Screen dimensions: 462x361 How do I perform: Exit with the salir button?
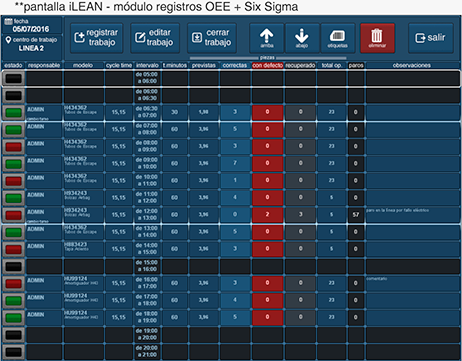point(431,38)
